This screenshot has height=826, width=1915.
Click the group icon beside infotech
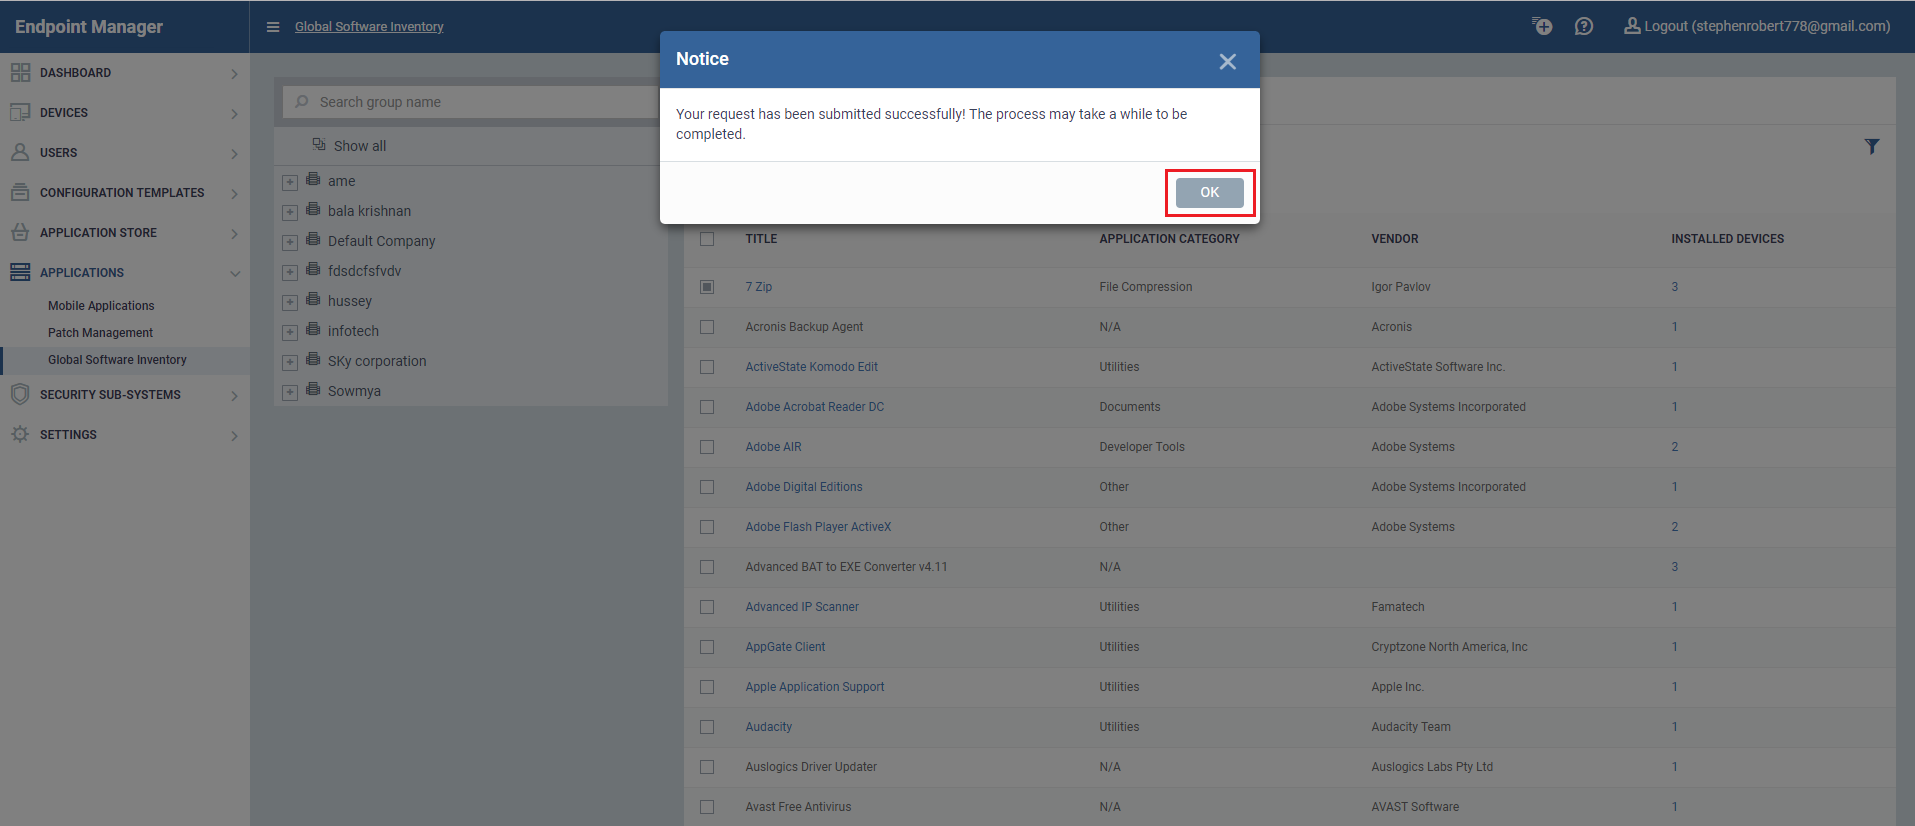(313, 330)
